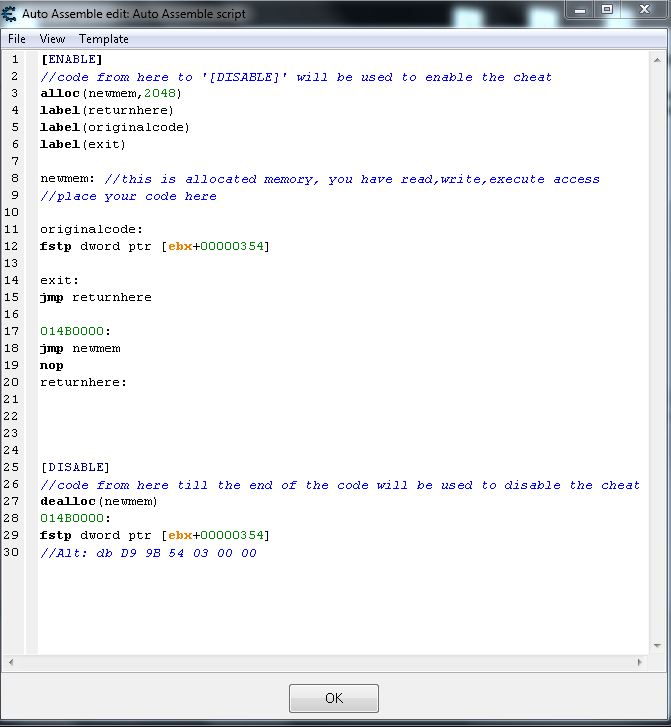Image resolution: width=671 pixels, height=727 pixels.
Task: Open the Template menu
Action: tap(104, 39)
